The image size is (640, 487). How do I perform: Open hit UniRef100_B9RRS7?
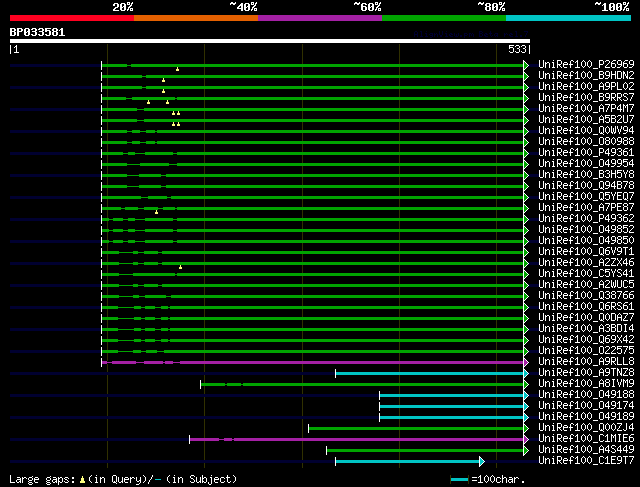586,97
